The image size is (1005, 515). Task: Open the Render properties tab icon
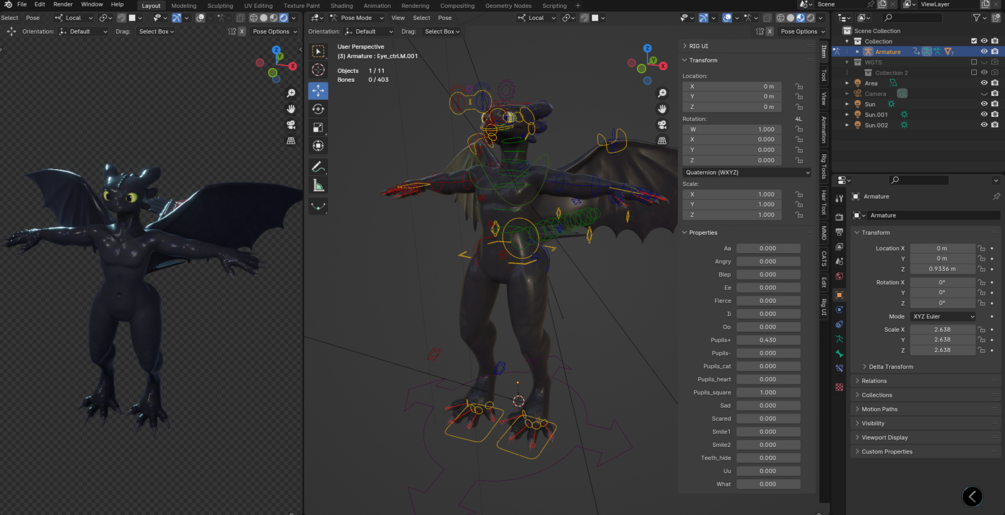coord(840,218)
